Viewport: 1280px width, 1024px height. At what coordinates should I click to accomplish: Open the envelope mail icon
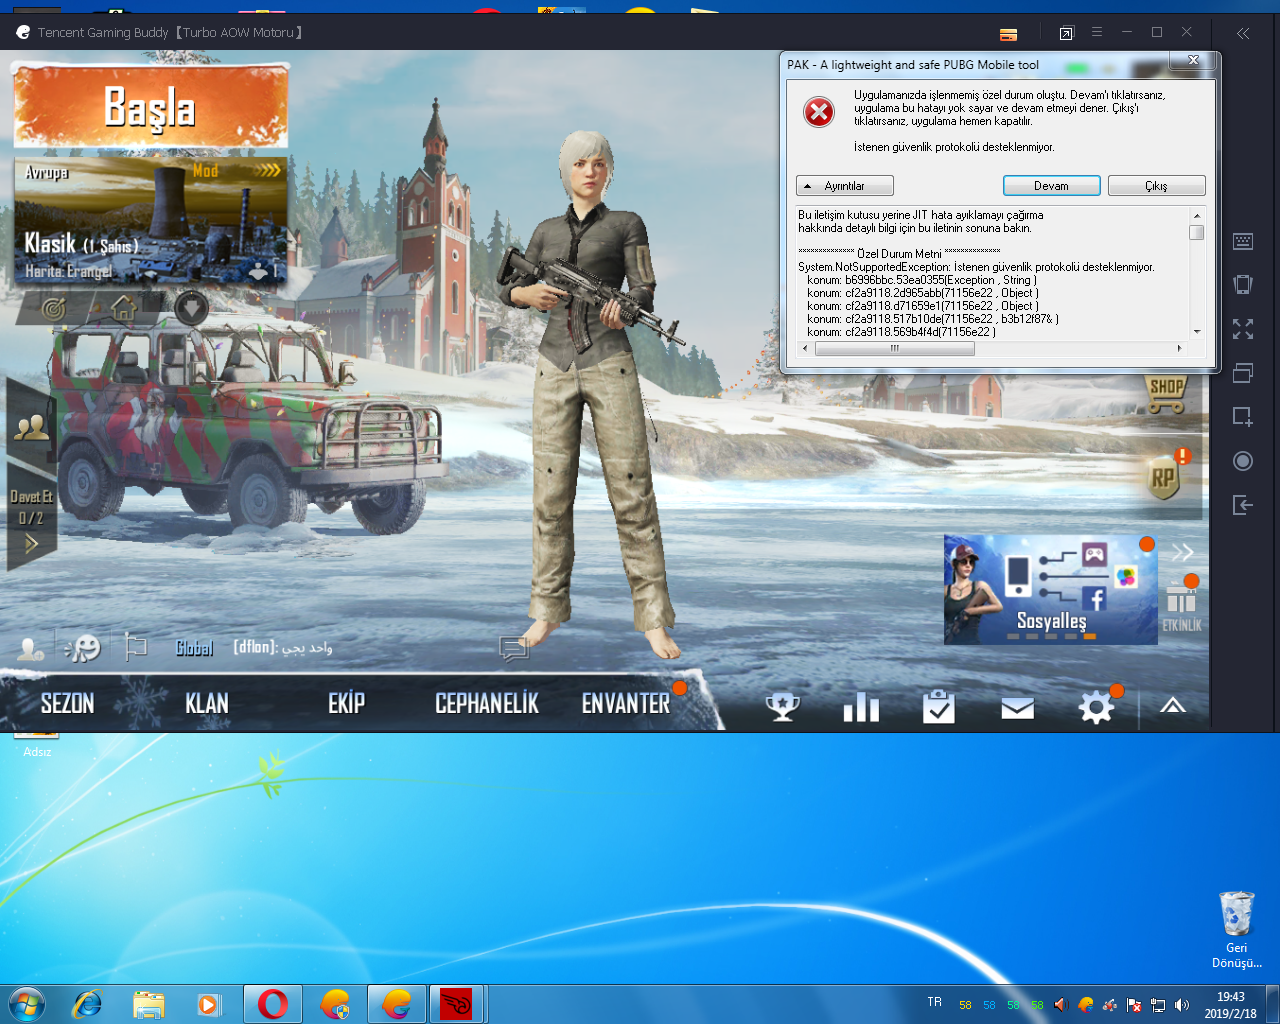coord(1017,708)
